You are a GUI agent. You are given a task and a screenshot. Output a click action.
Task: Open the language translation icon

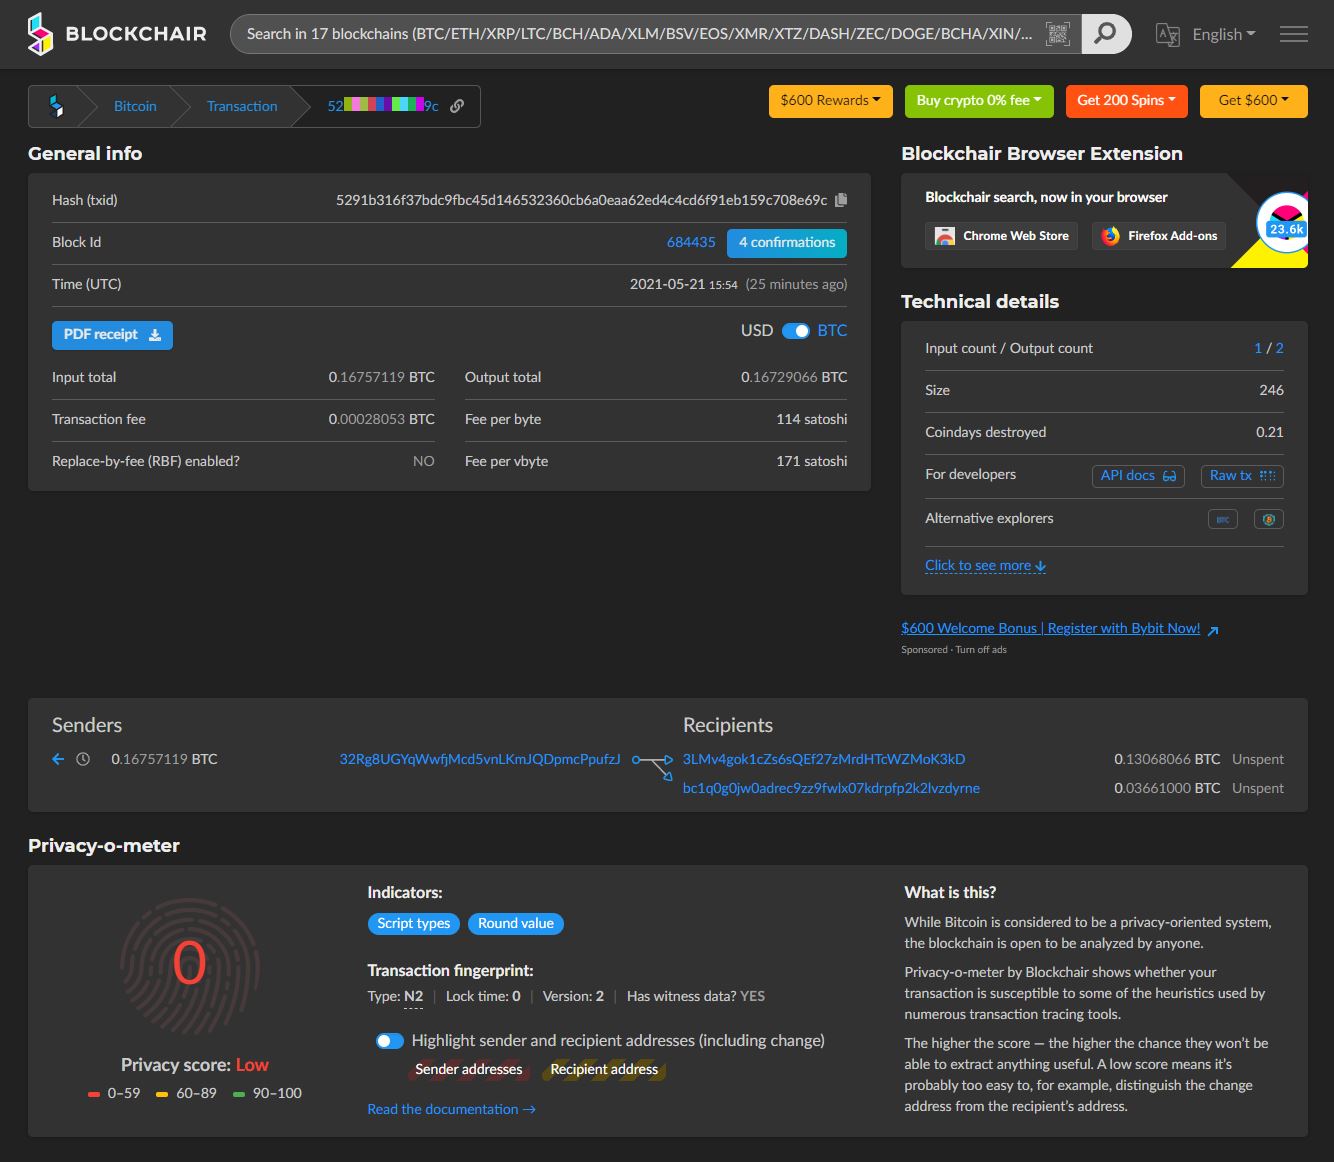[x=1167, y=34]
